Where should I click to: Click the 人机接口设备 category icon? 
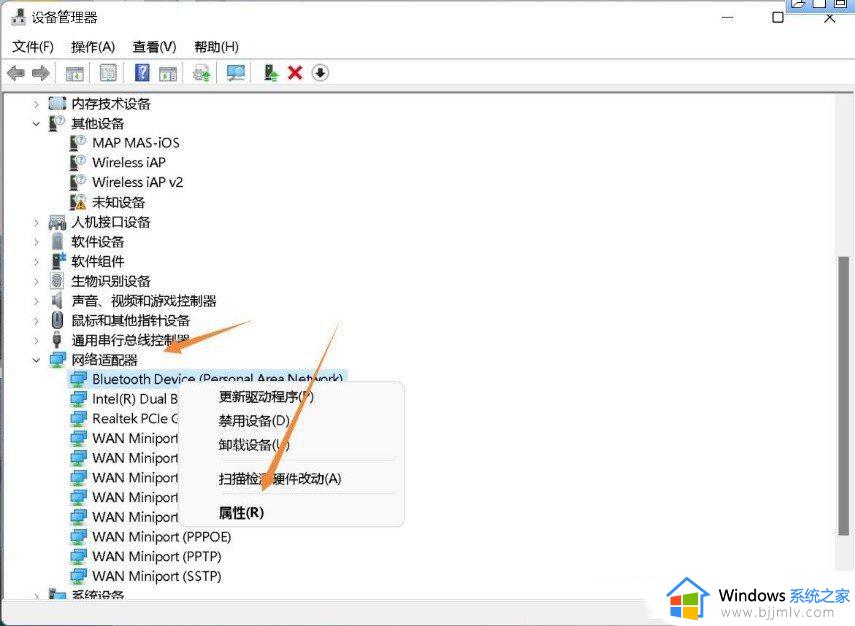(57, 222)
